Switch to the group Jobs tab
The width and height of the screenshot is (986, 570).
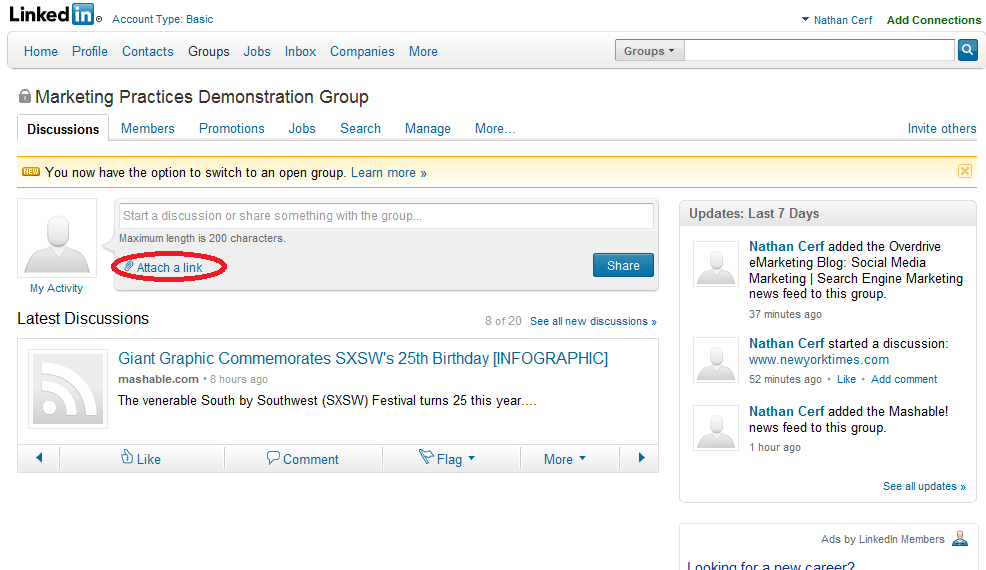(x=302, y=128)
